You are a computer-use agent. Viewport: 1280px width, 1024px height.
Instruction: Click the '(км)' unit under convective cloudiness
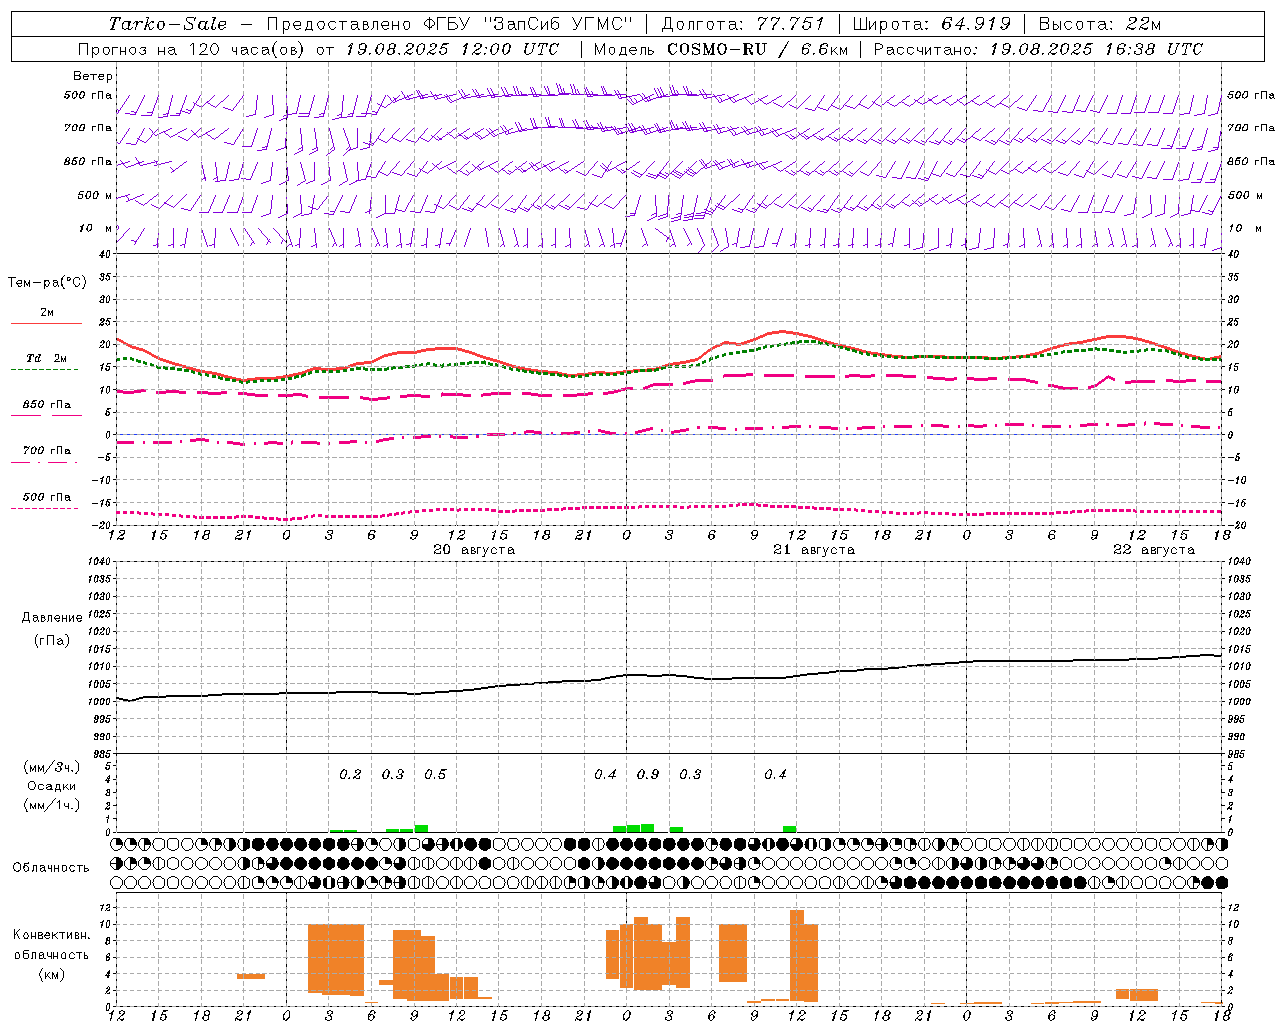coord(51,975)
